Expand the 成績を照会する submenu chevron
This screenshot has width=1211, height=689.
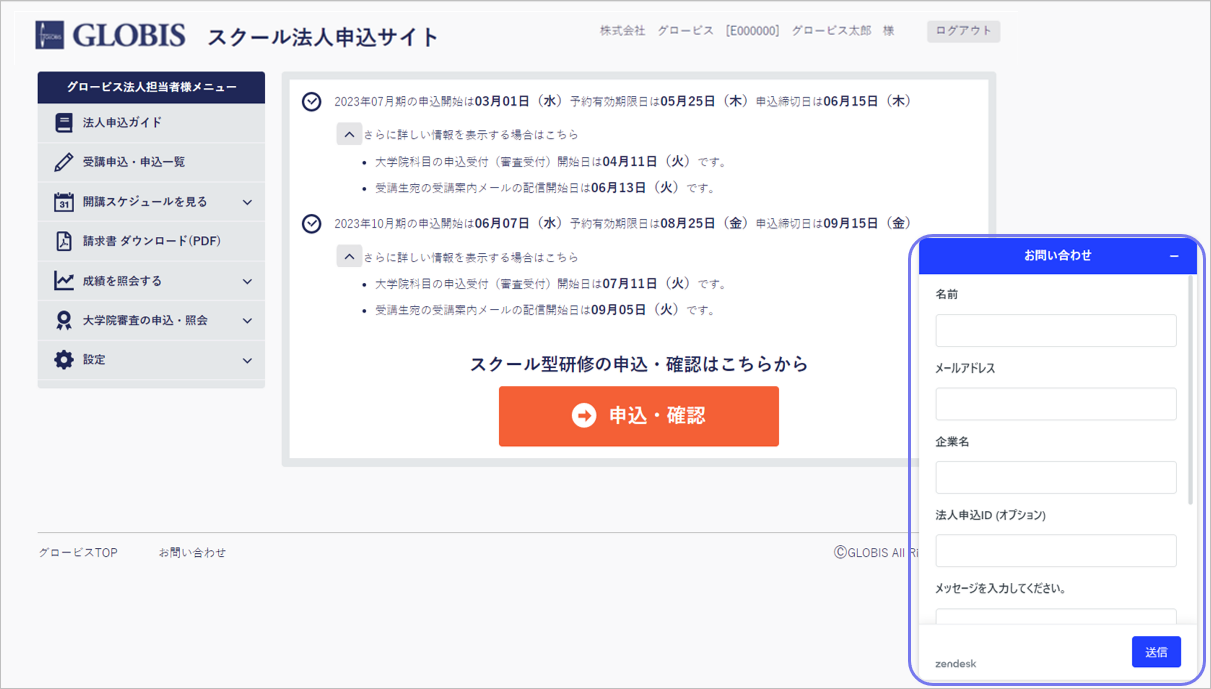(247, 282)
